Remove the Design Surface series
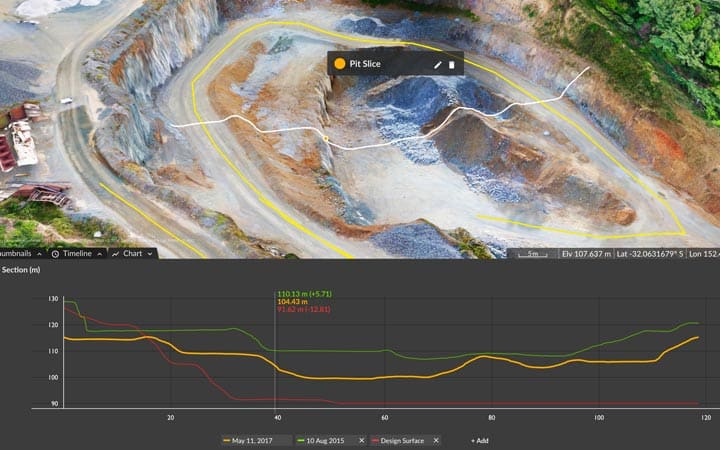This screenshot has width=720, height=450. pos(436,440)
